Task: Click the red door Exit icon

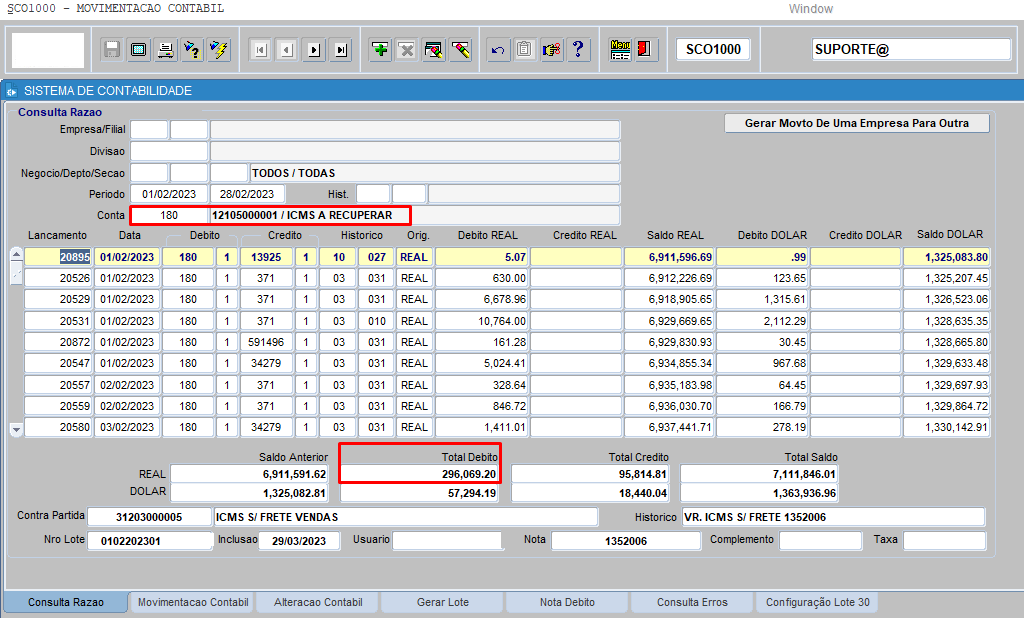Action: click(645, 50)
